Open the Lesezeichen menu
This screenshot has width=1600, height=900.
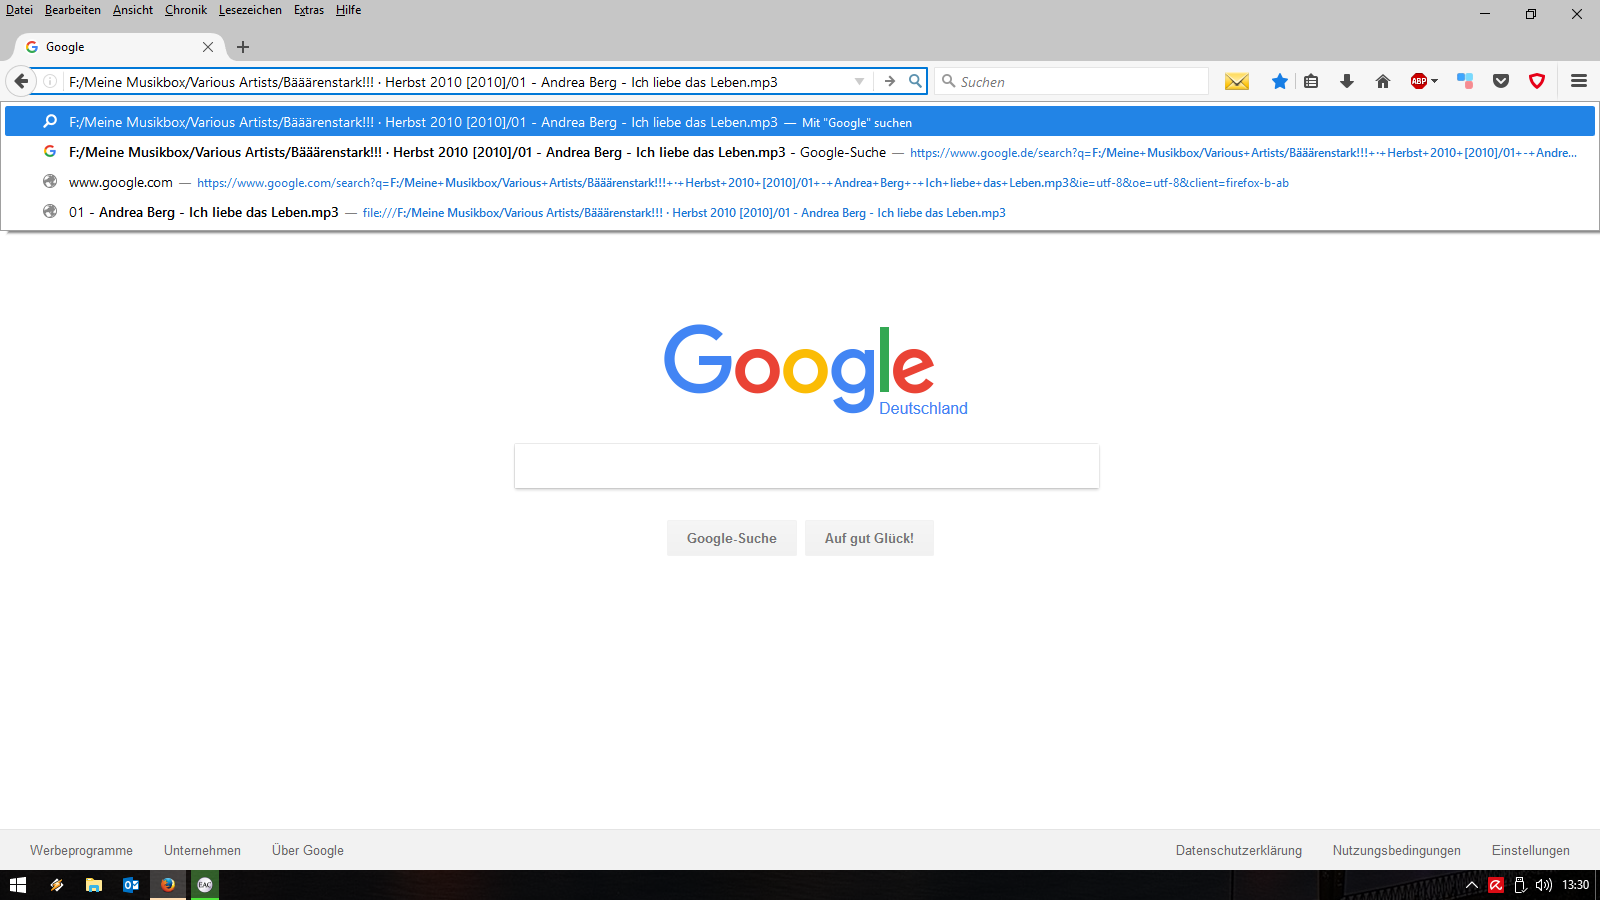pyautogui.click(x=250, y=10)
